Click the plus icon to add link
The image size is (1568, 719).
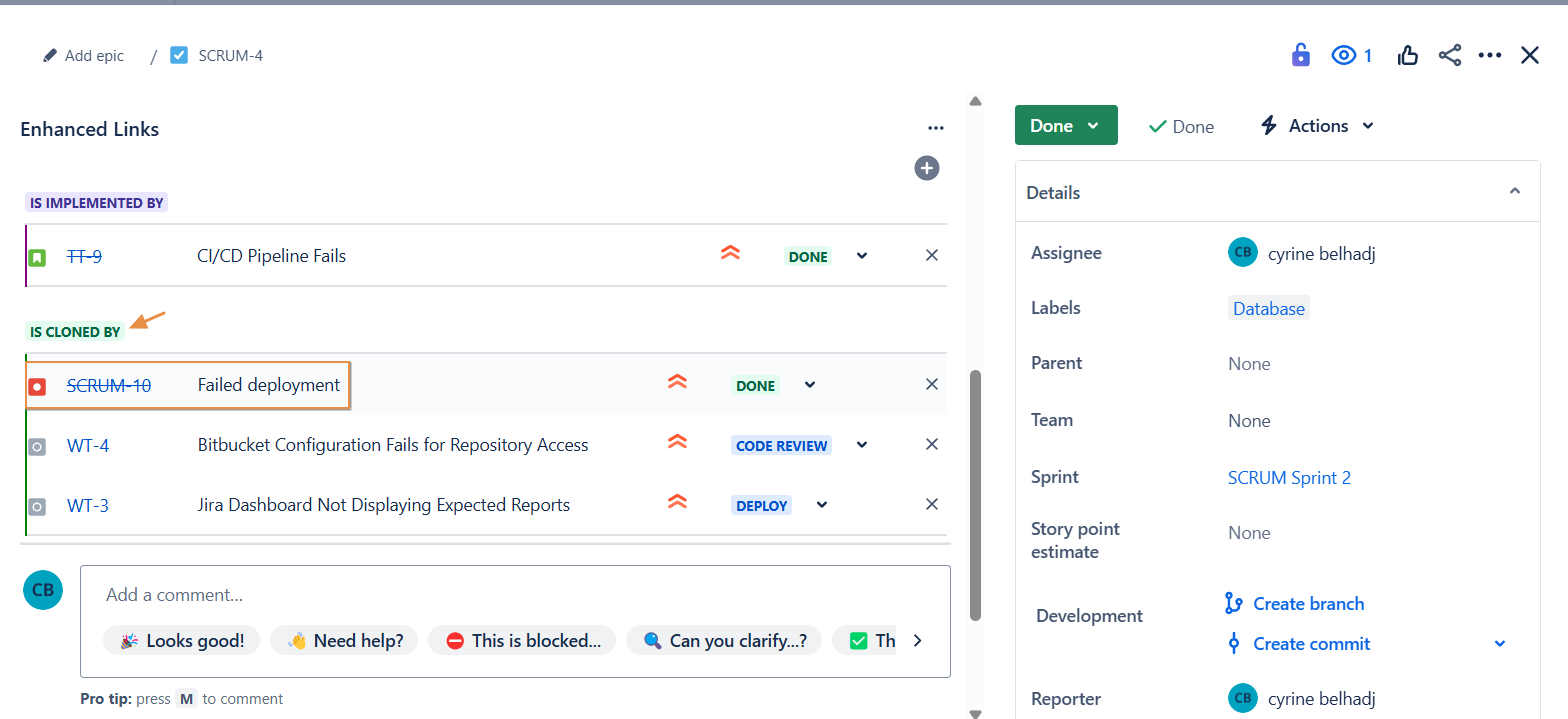(x=927, y=168)
